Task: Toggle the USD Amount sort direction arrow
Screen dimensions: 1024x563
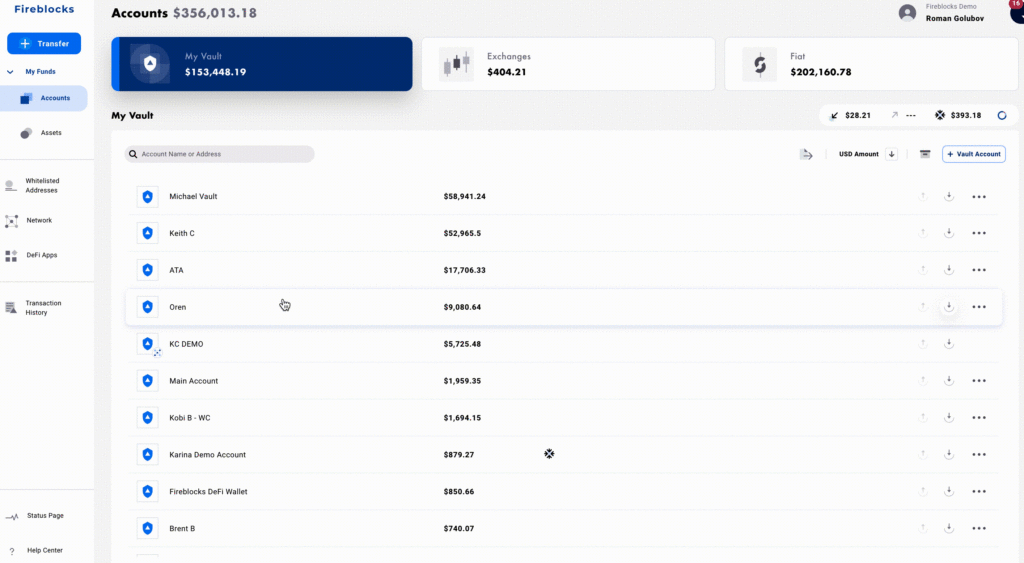Action: point(891,154)
